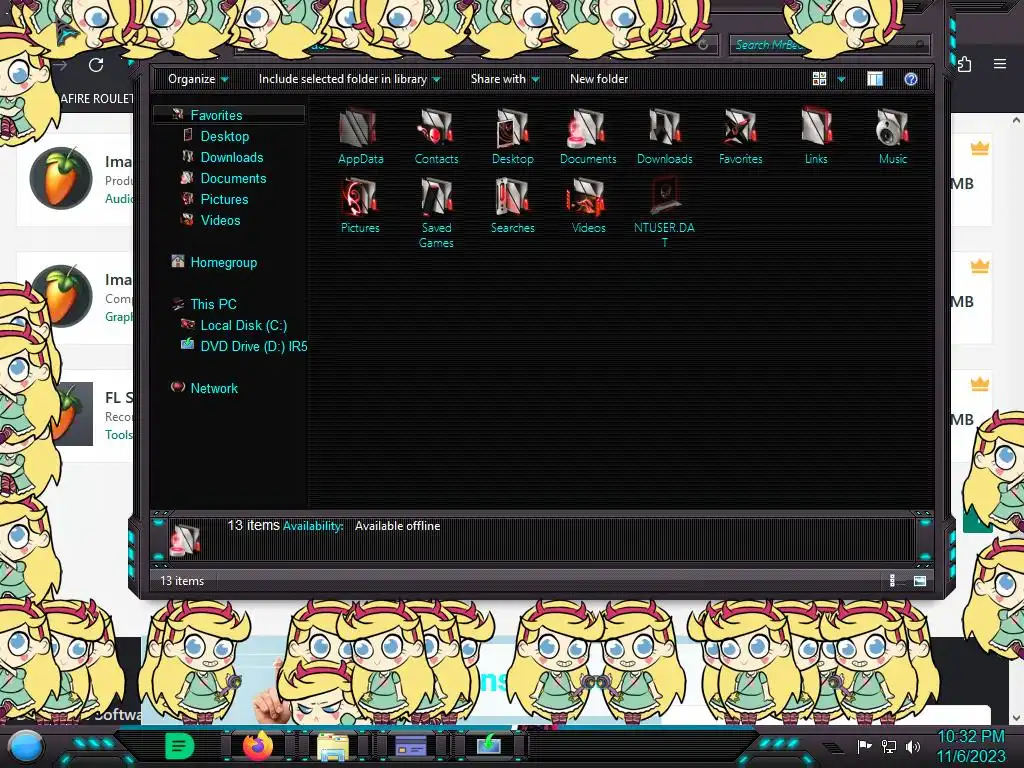Switch to details view in status bar
The width and height of the screenshot is (1024, 768).
[x=893, y=581]
